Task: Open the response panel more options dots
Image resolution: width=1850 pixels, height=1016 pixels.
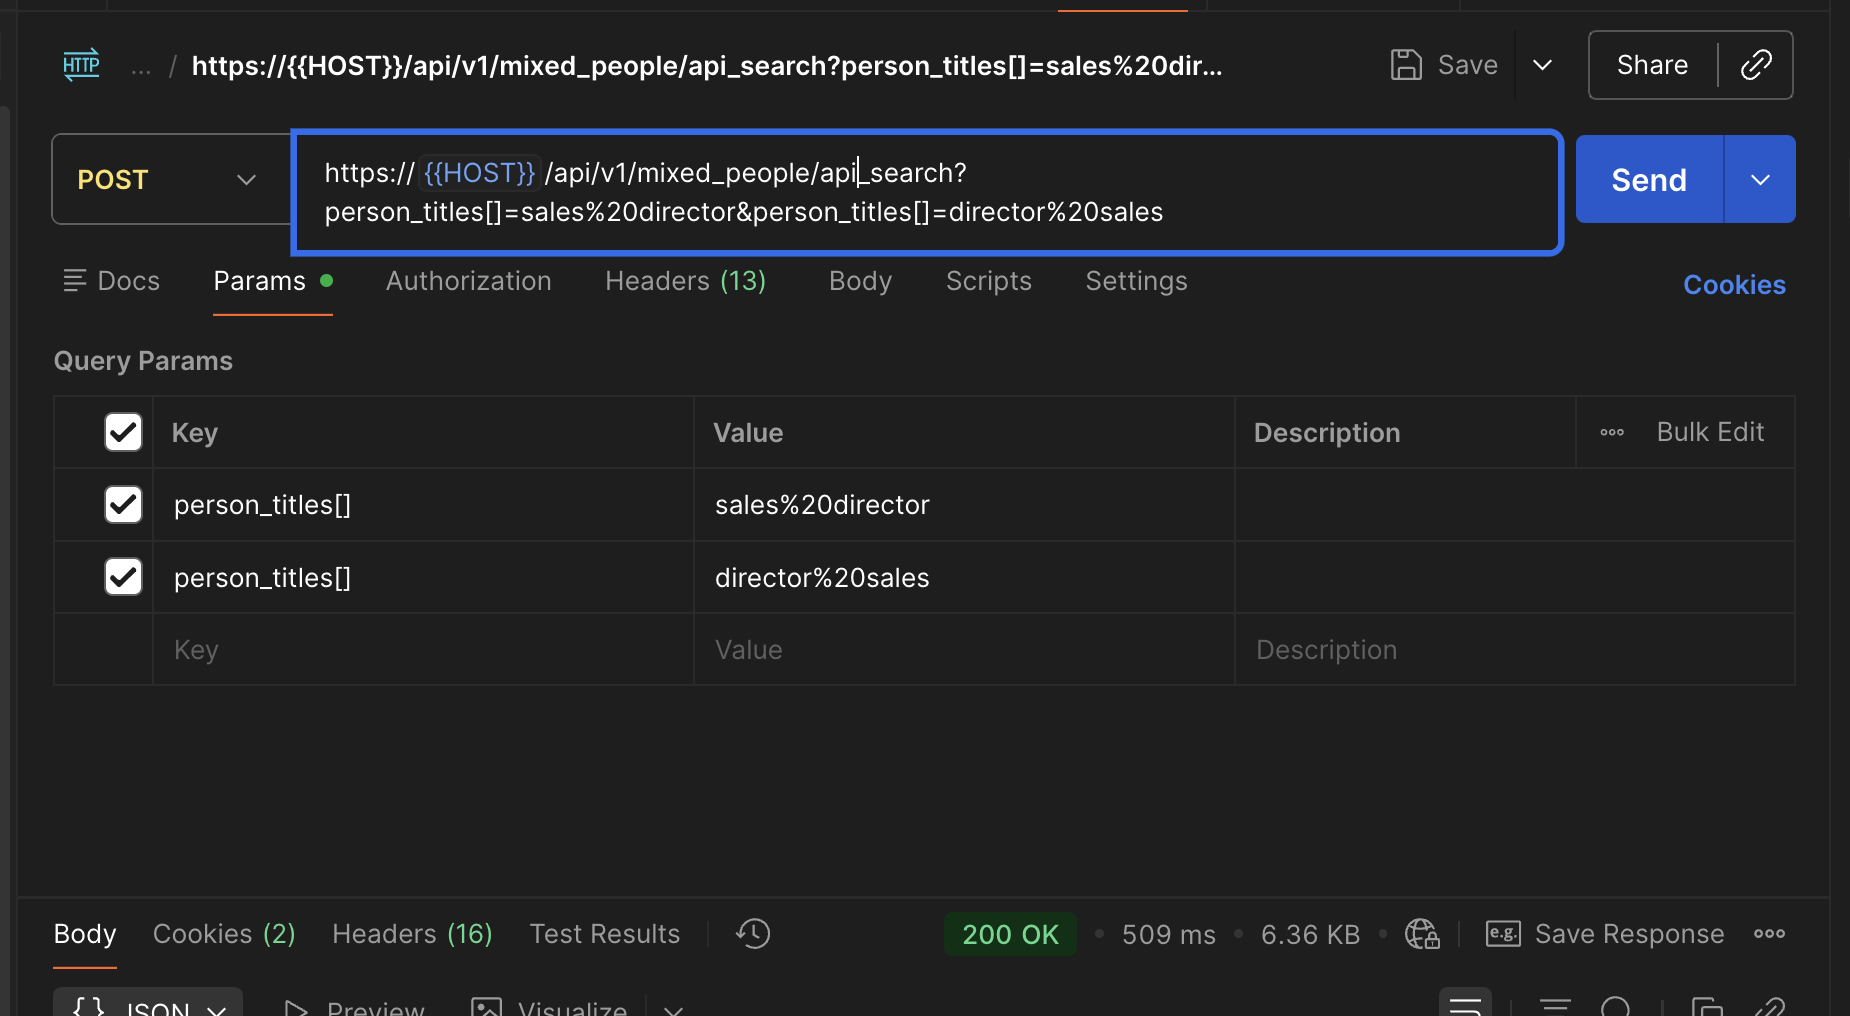Action: (x=1769, y=934)
